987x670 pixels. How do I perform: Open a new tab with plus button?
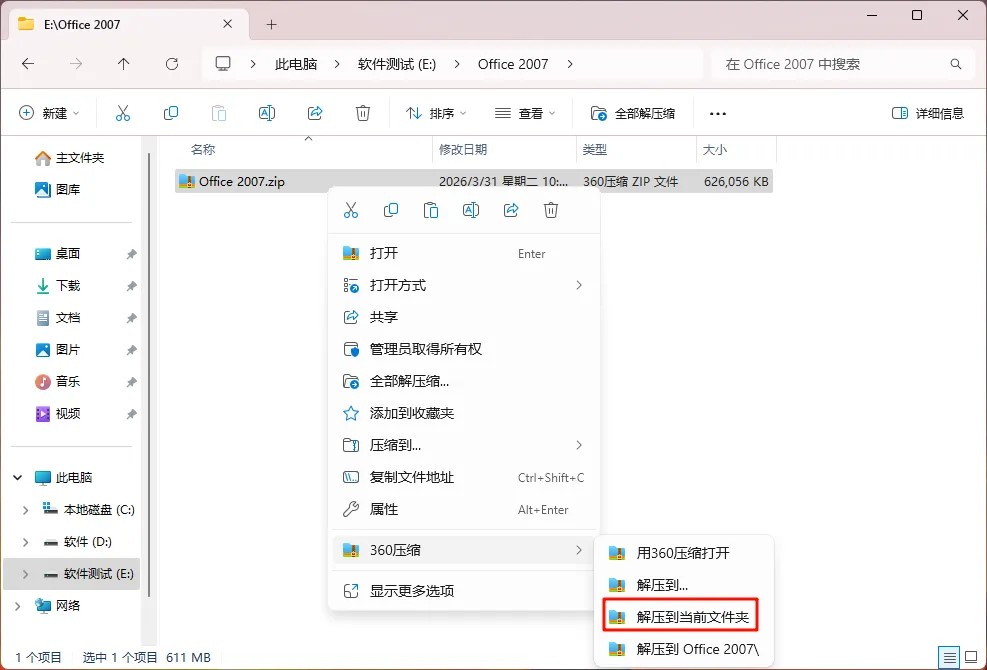271,25
